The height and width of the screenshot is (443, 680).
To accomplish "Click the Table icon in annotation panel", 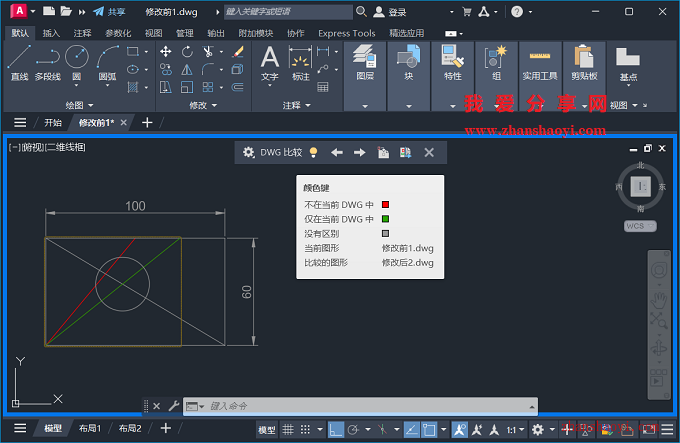I will (x=323, y=87).
